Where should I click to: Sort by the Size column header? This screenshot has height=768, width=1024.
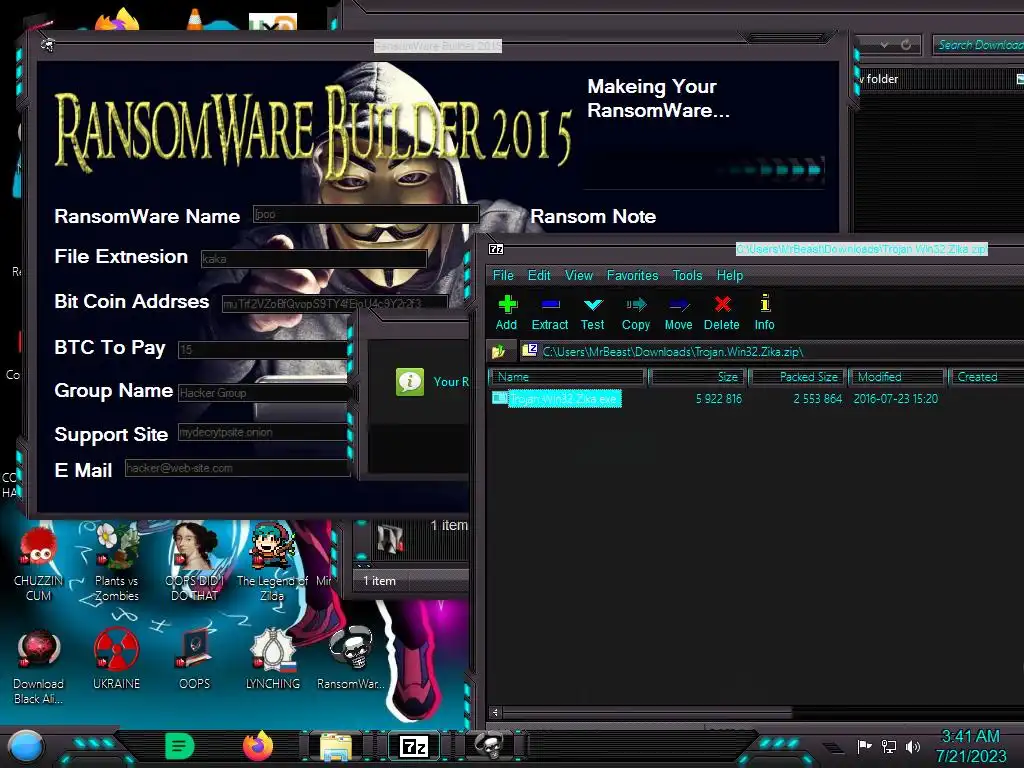coord(696,377)
